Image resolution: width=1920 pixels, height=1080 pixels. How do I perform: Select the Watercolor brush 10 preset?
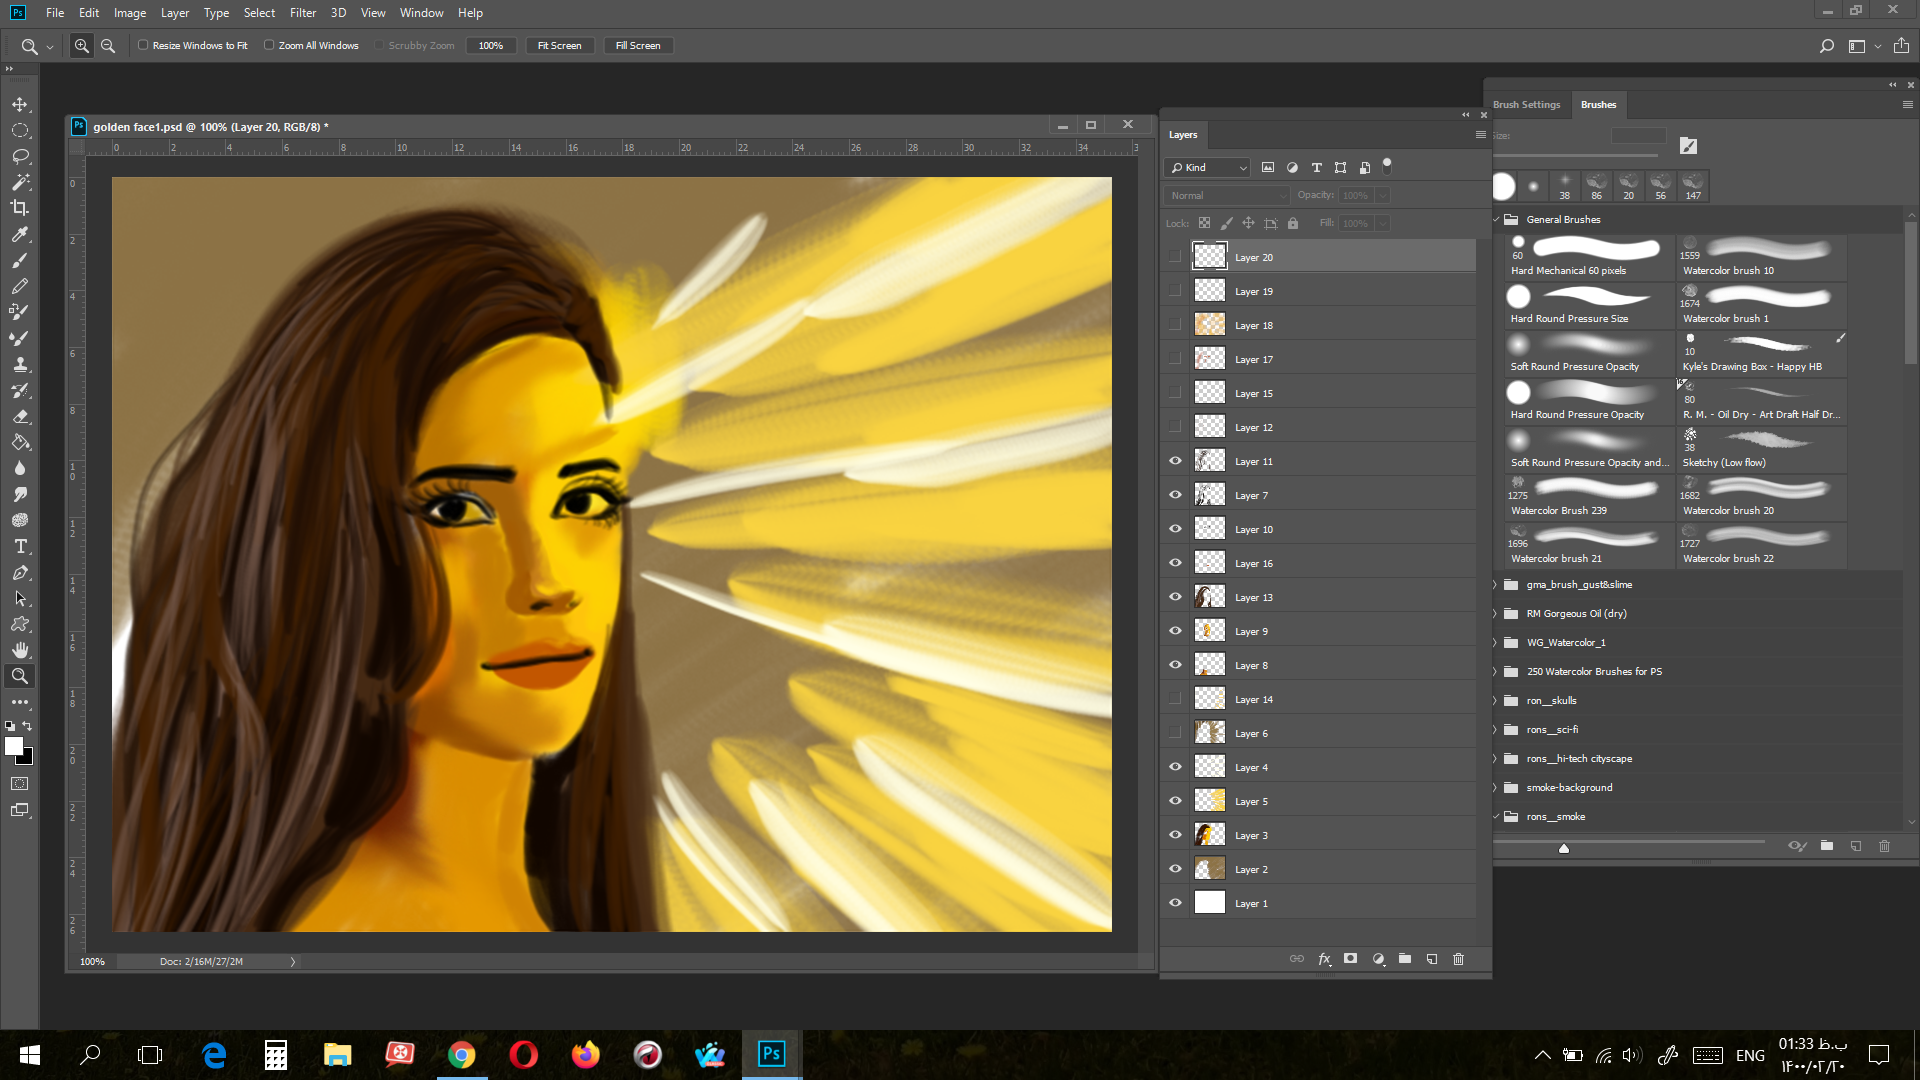coord(1762,257)
